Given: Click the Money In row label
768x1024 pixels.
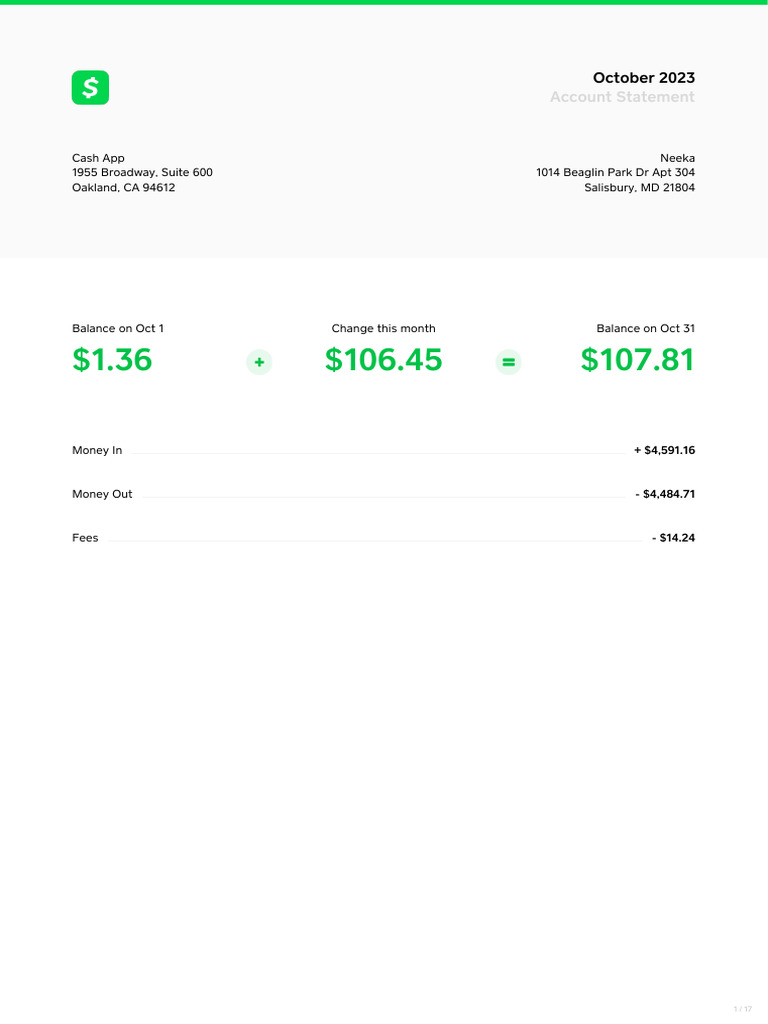Looking at the screenshot, I should coord(97,451).
